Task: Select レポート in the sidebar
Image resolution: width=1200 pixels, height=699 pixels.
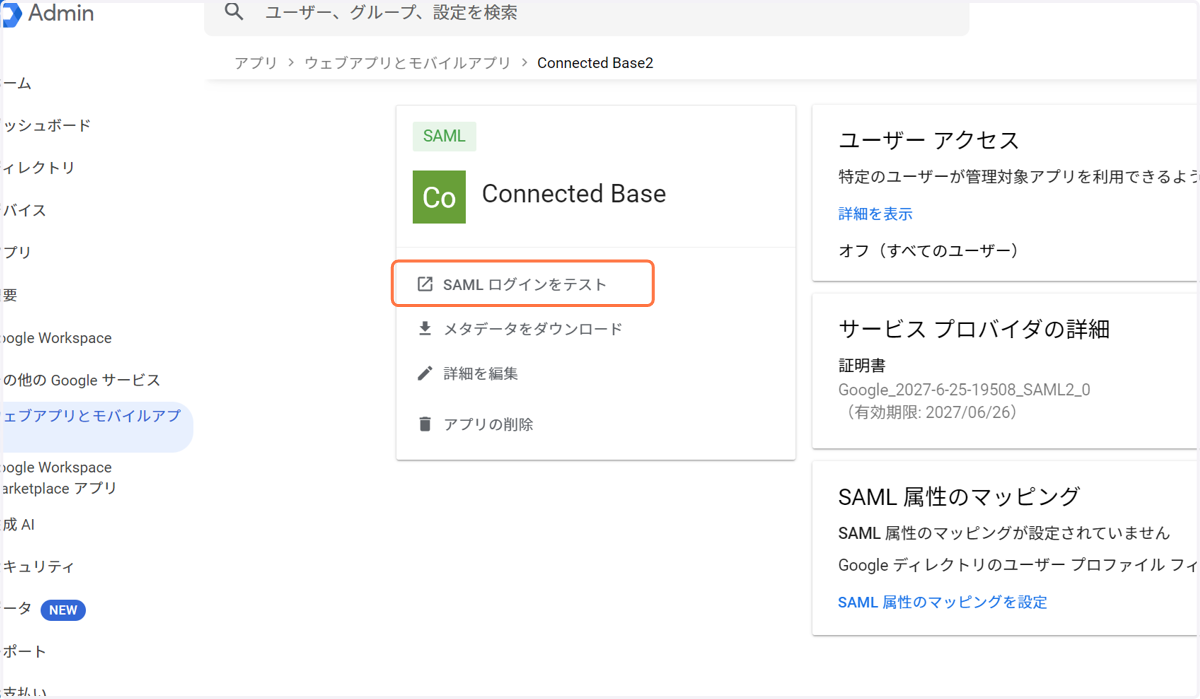Action: pos(24,652)
